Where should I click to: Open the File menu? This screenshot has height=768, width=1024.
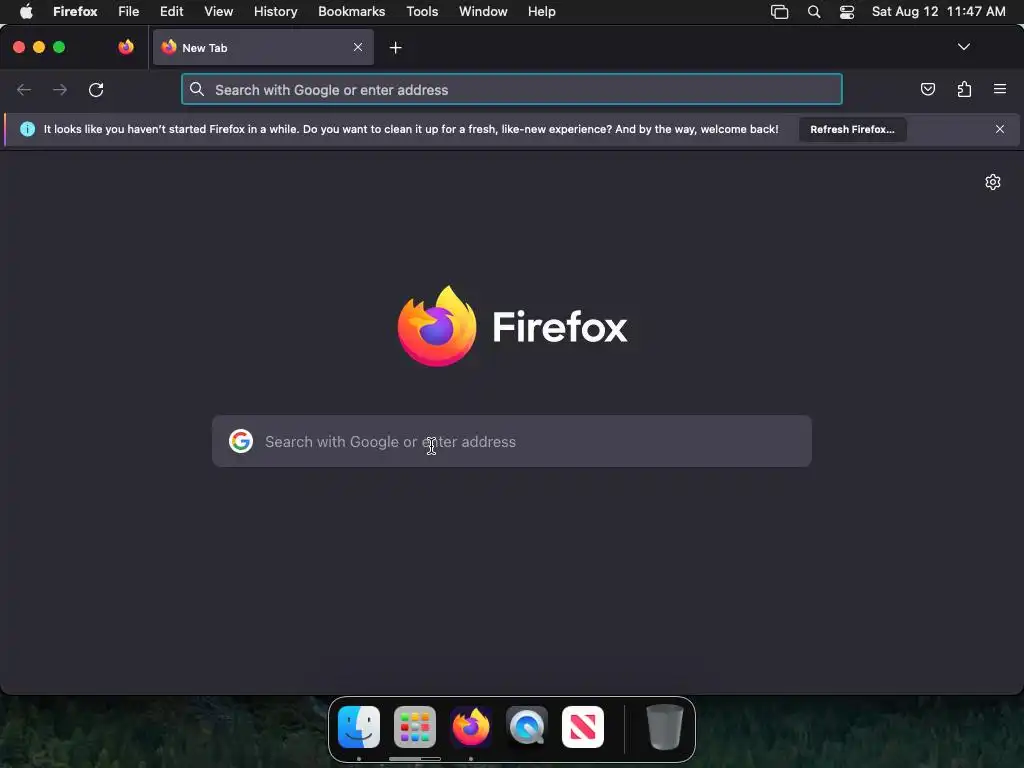click(129, 12)
